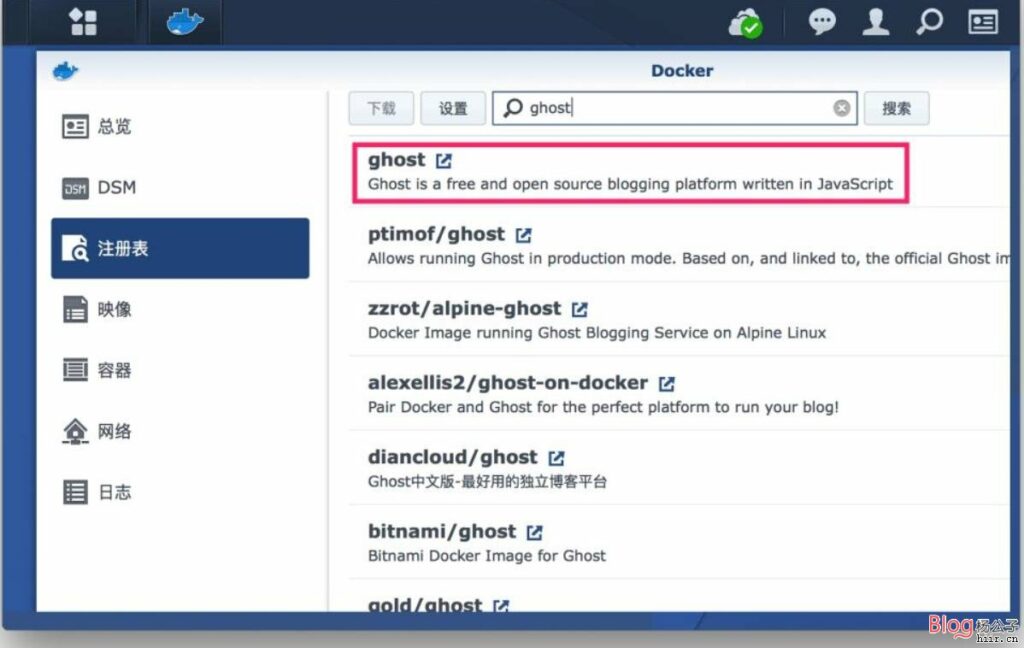
Task: Click magnifier icon inside search field
Action: [x=513, y=108]
